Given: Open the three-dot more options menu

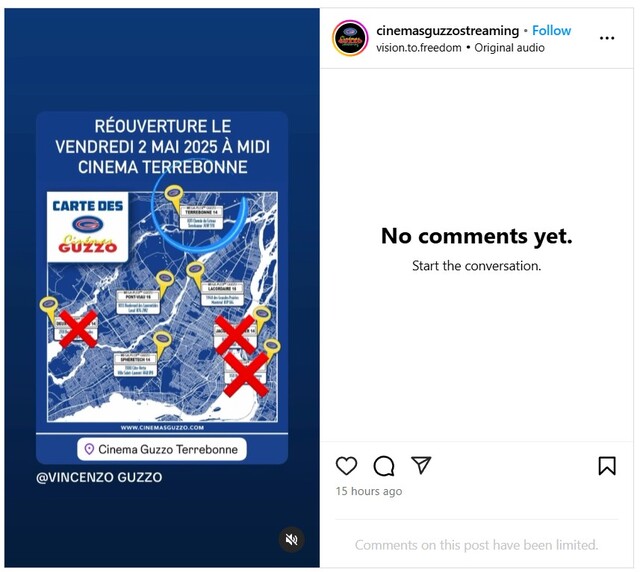Looking at the screenshot, I should [607, 38].
